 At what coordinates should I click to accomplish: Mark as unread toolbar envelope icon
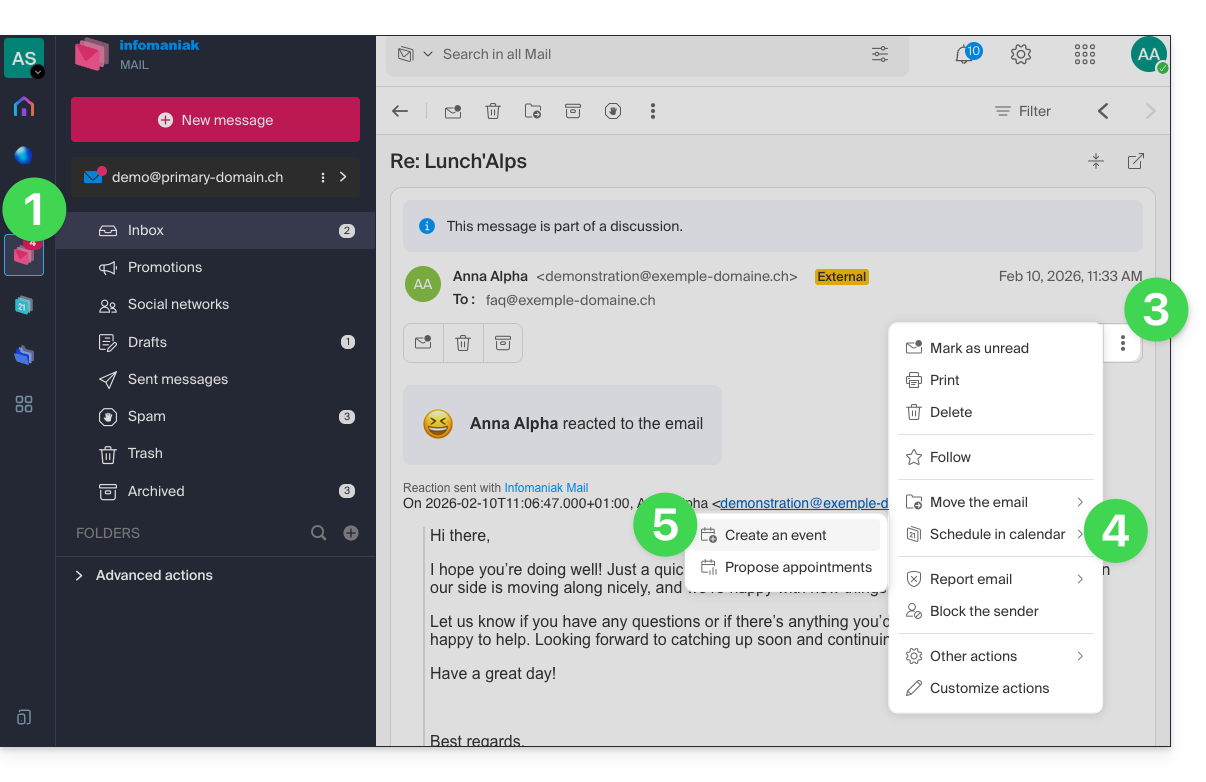(453, 111)
